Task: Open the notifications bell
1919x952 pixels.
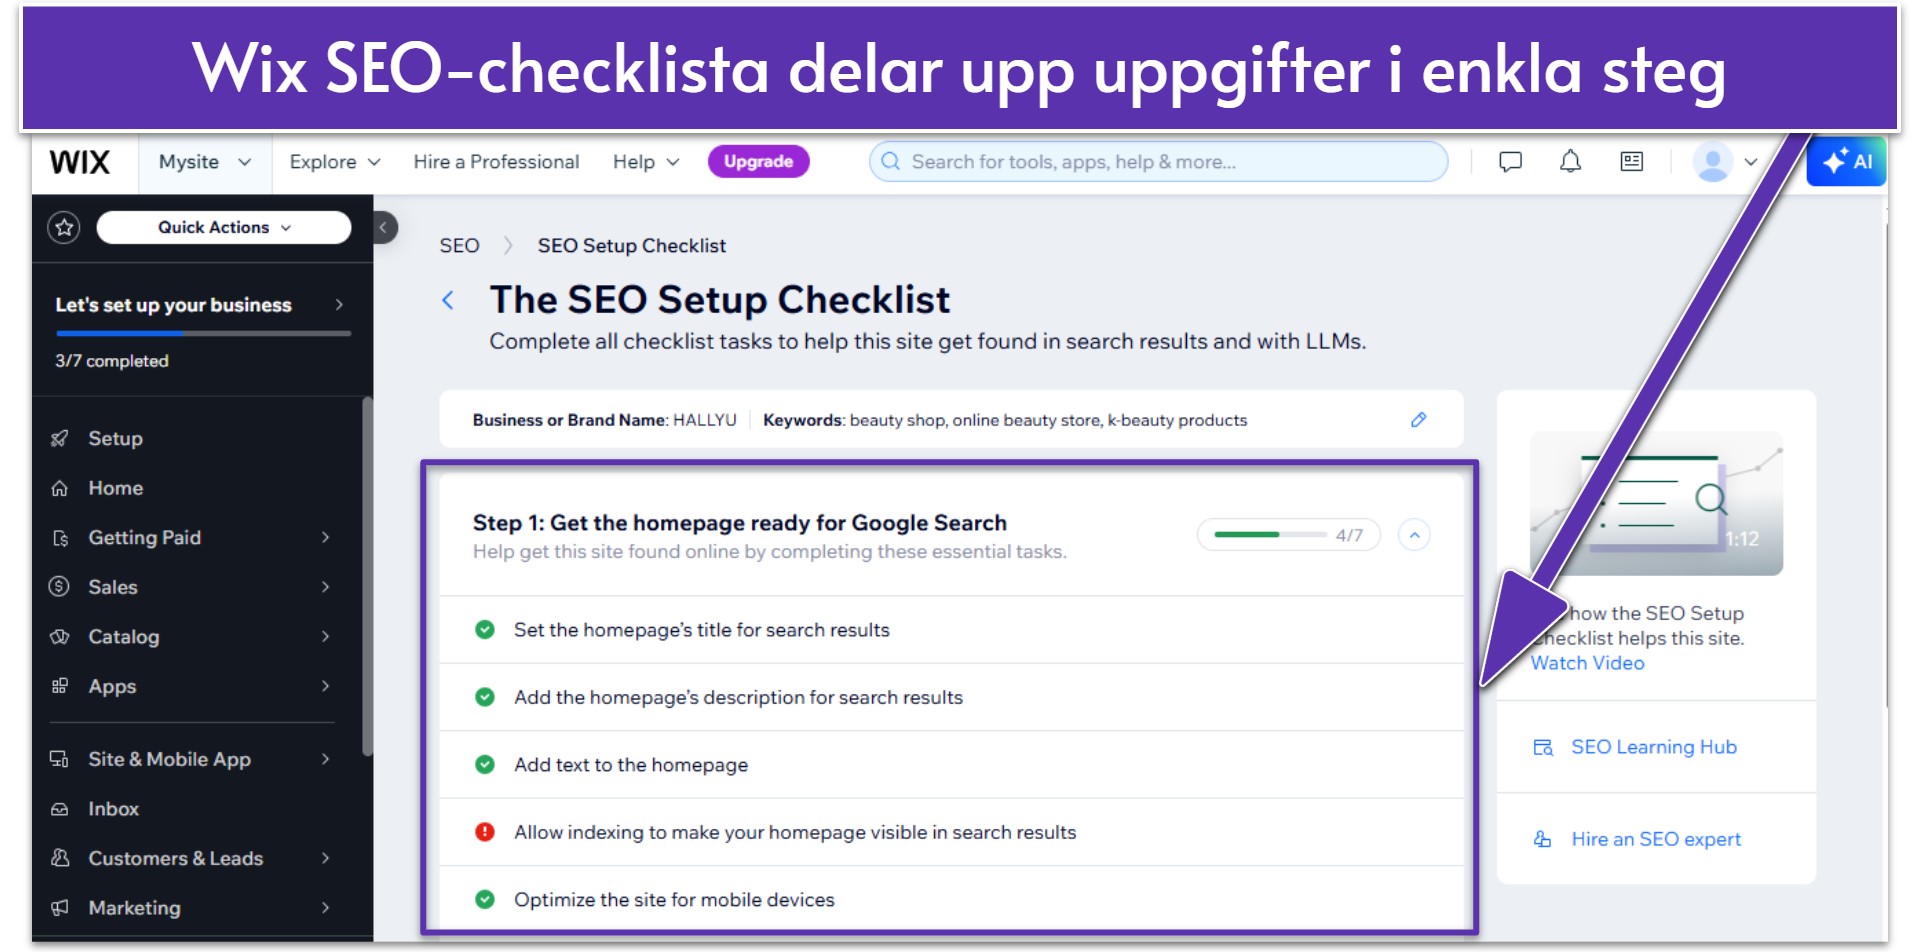Action: pos(1570,162)
